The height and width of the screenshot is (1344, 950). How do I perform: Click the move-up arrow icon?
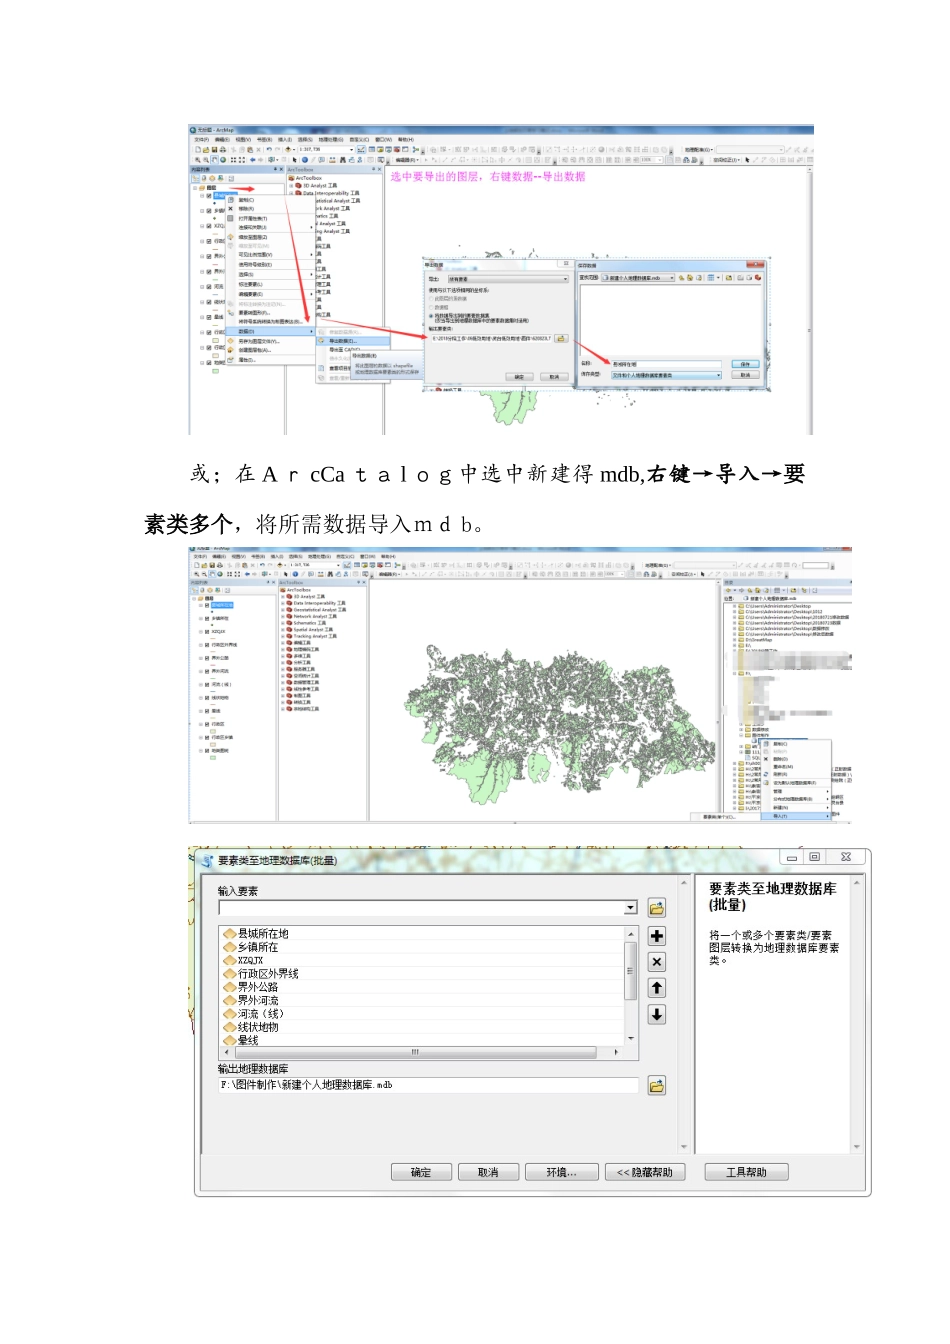point(656,988)
